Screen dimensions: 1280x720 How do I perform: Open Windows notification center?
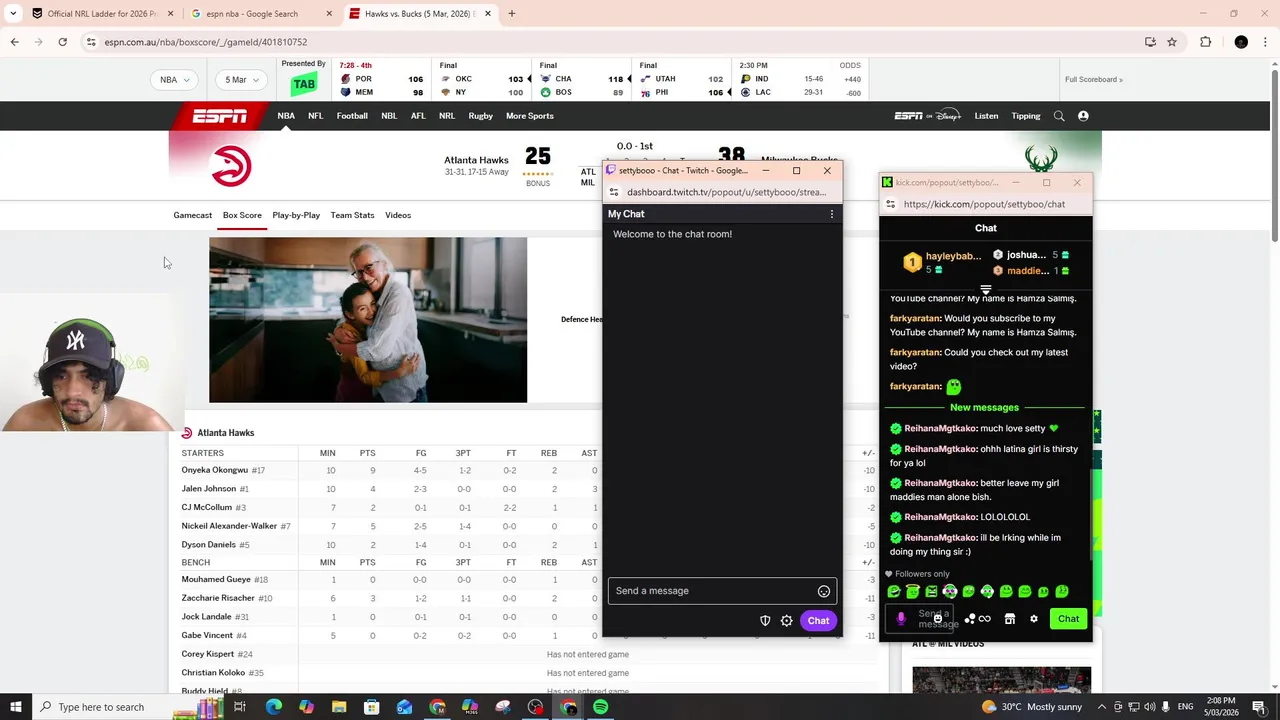[x=1260, y=707]
